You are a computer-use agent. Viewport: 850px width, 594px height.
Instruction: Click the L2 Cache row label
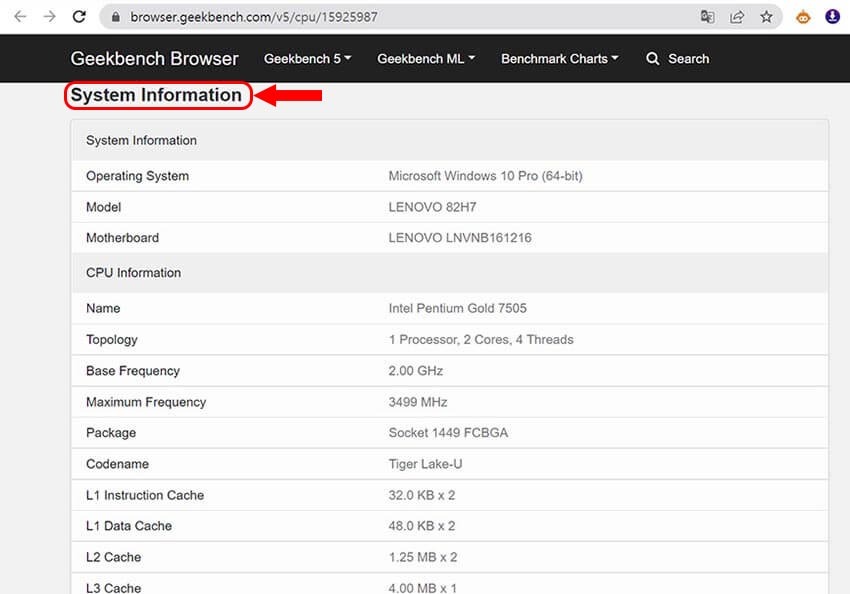click(113, 557)
